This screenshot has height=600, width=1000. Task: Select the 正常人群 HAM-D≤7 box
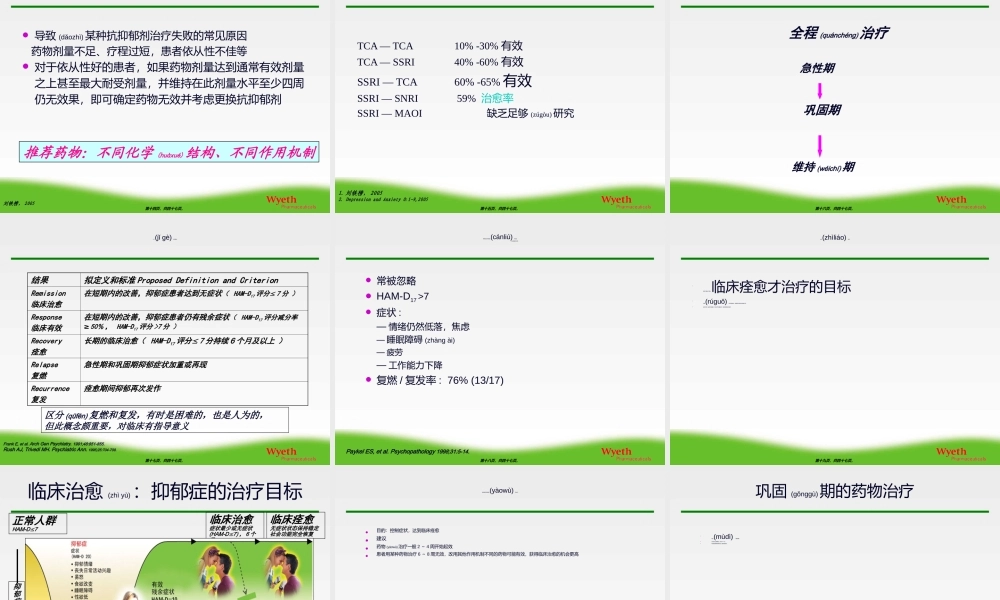coord(37,523)
